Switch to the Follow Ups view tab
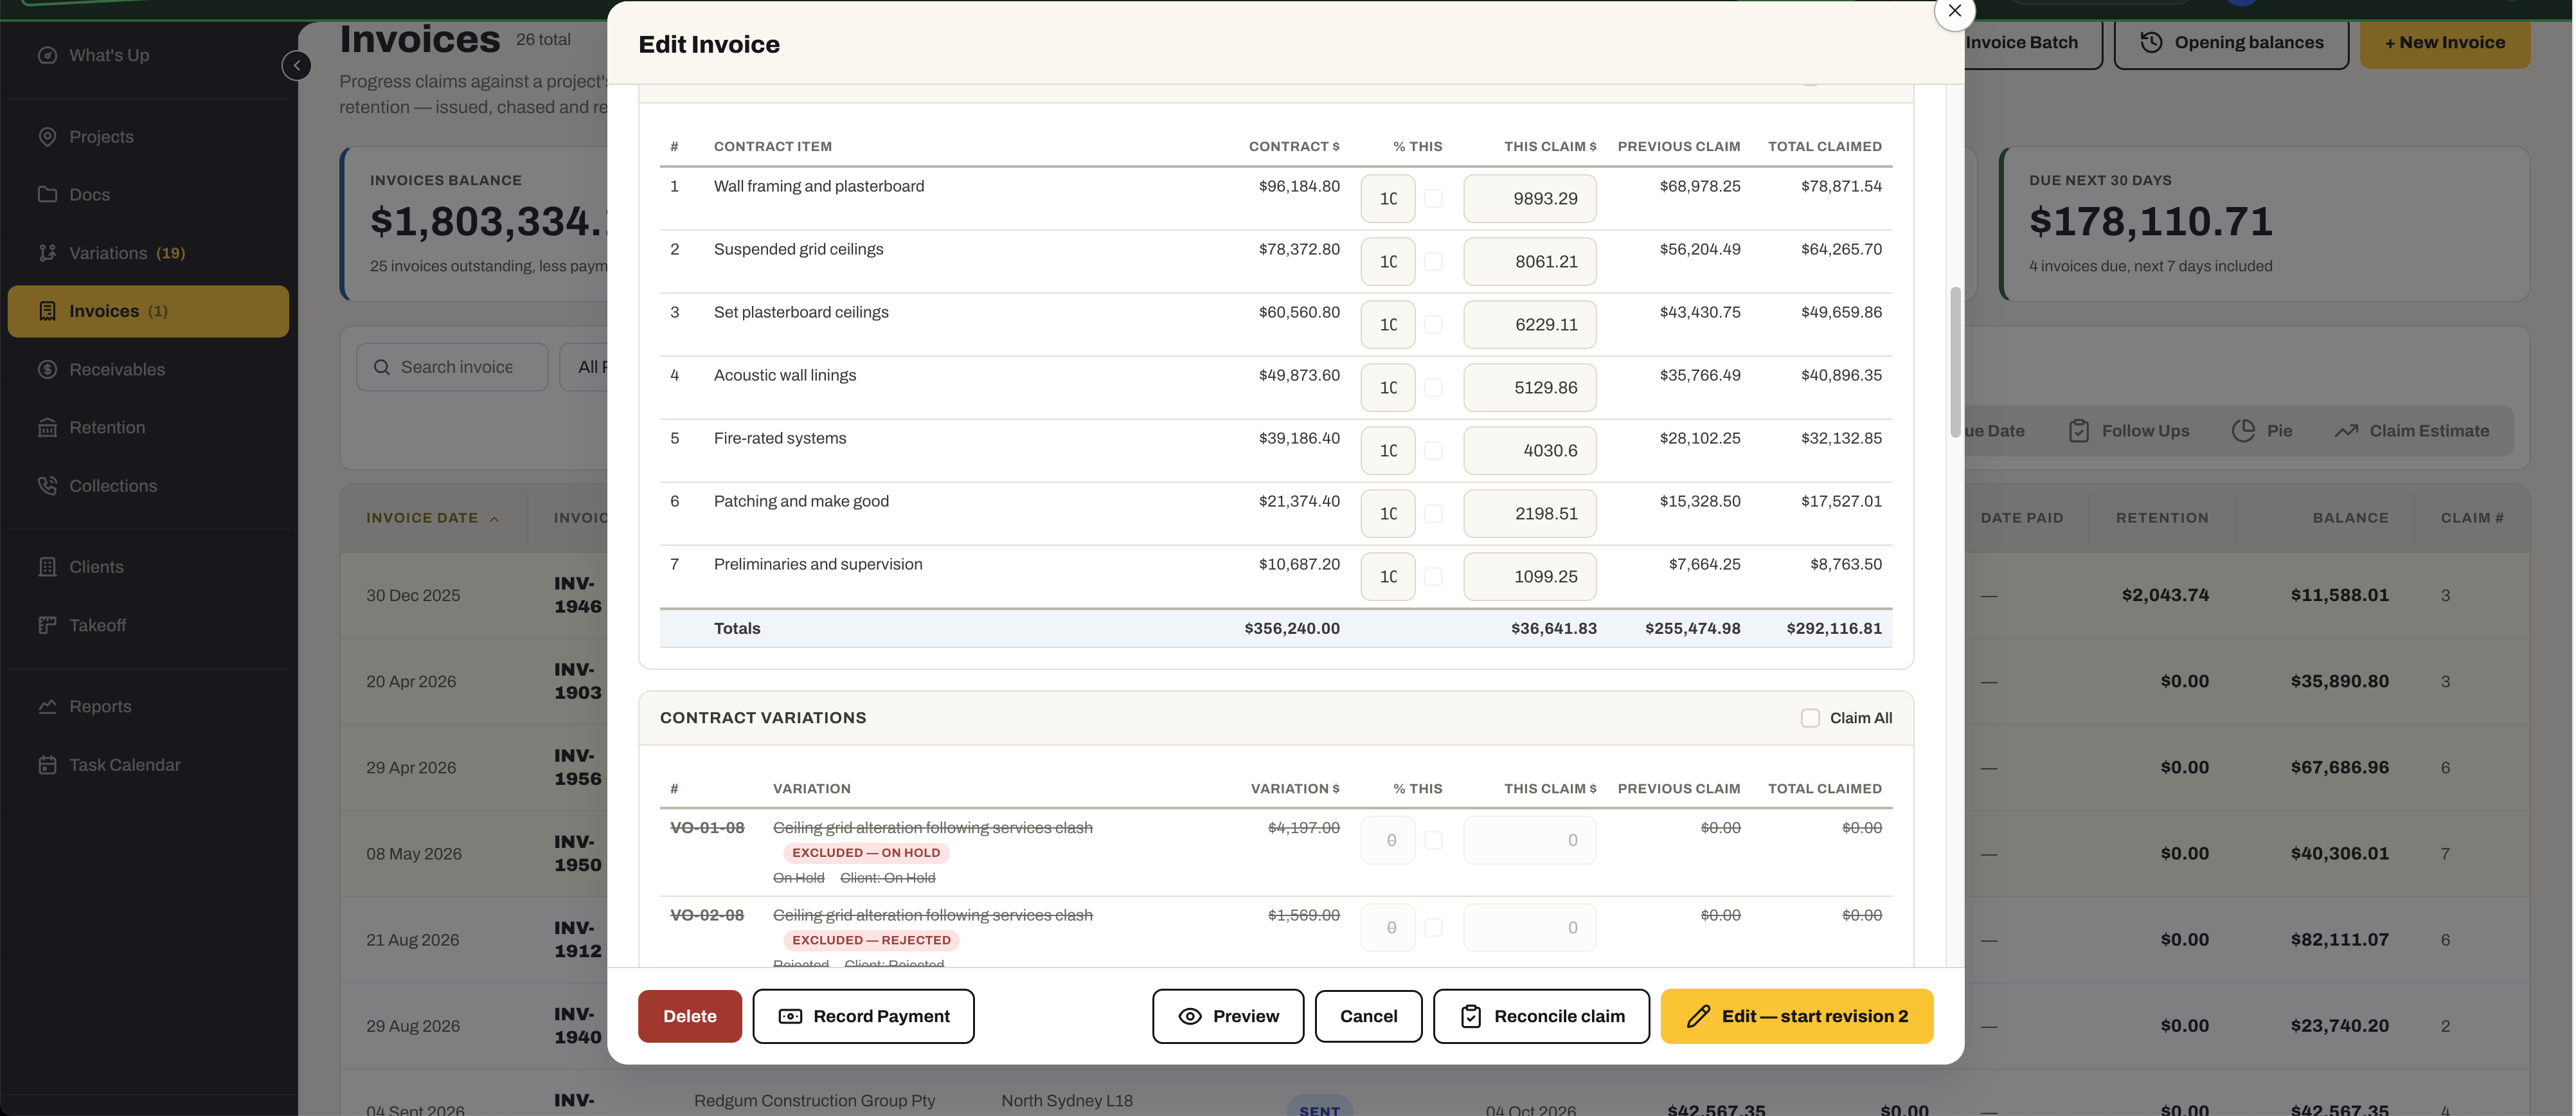 point(2128,431)
